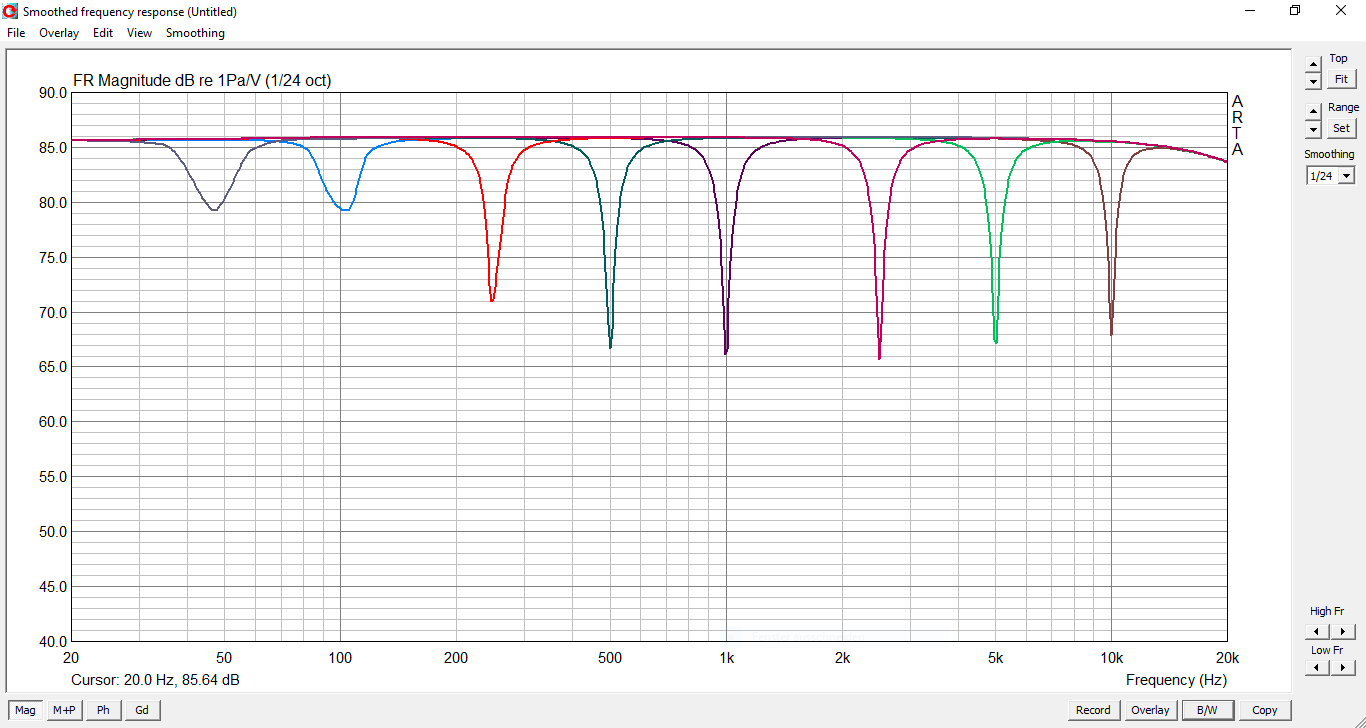1366x728 pixels.
Task: Toggle the B/W color mode button
Action: (1208, 710)
